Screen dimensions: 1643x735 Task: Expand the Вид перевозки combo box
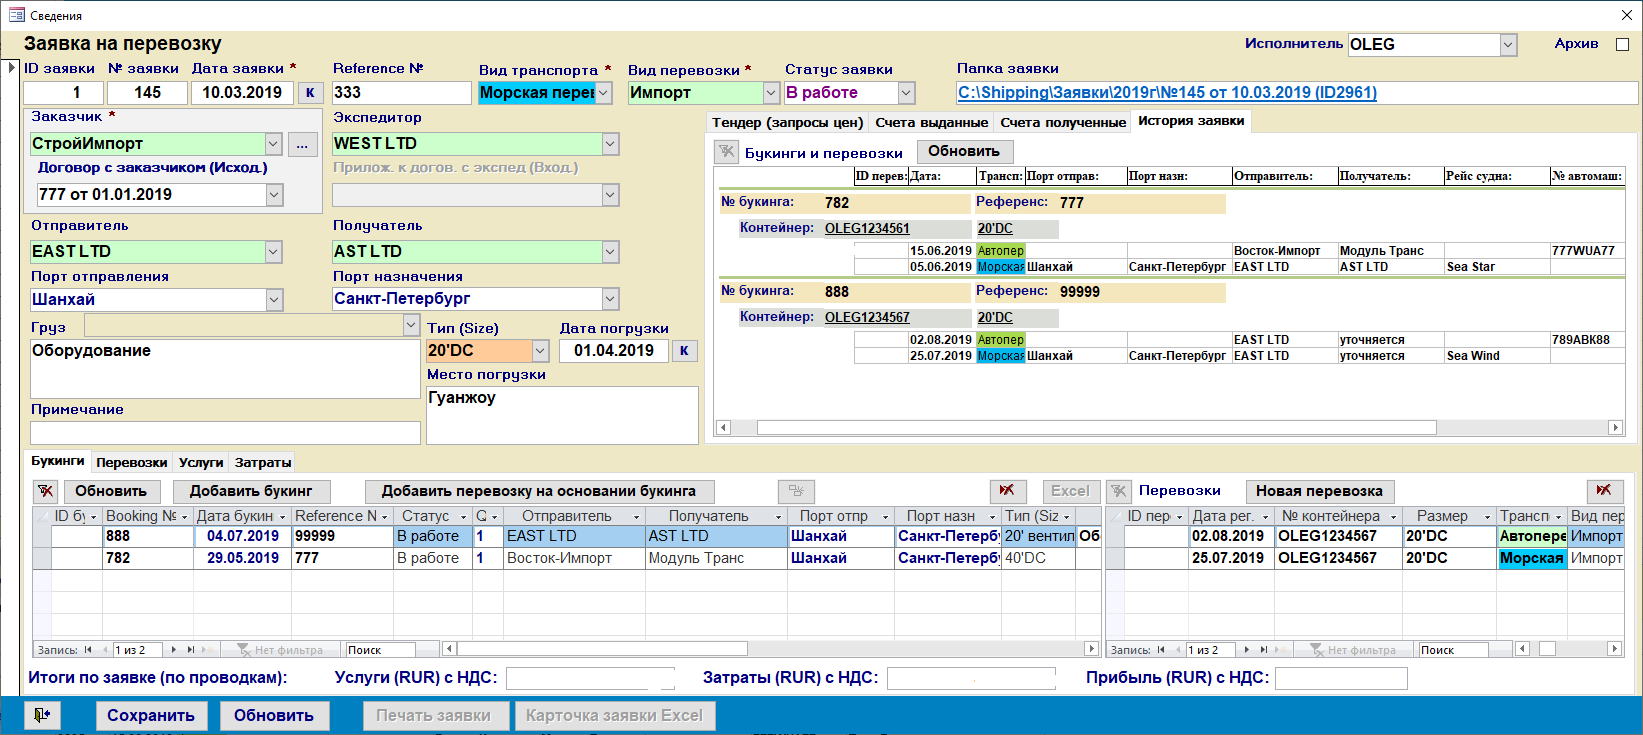point(771,93)
